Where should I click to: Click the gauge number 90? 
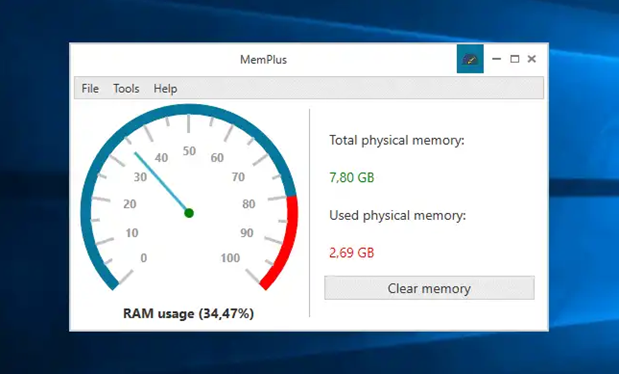pos(247,233)
